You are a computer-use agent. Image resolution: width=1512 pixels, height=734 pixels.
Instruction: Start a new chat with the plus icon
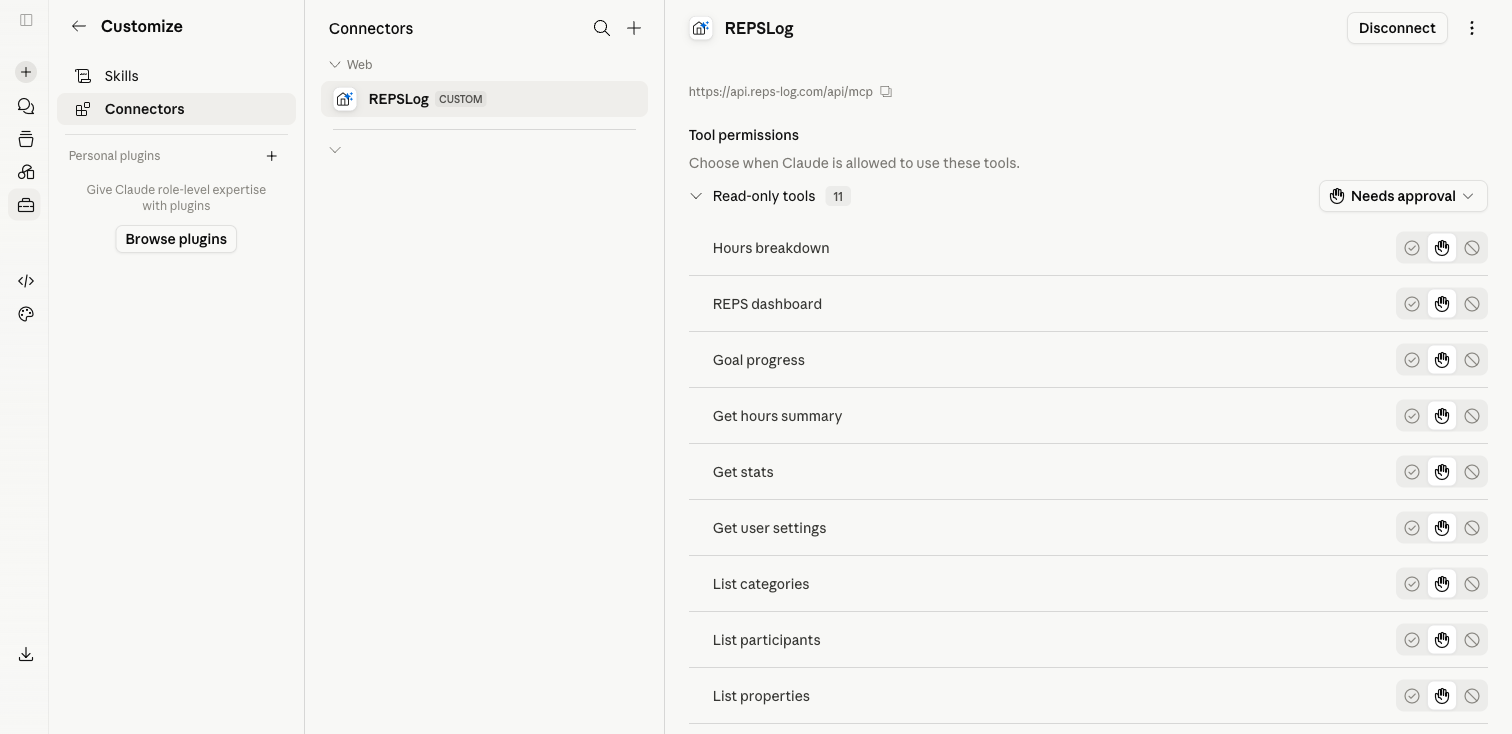coord(26,72)
